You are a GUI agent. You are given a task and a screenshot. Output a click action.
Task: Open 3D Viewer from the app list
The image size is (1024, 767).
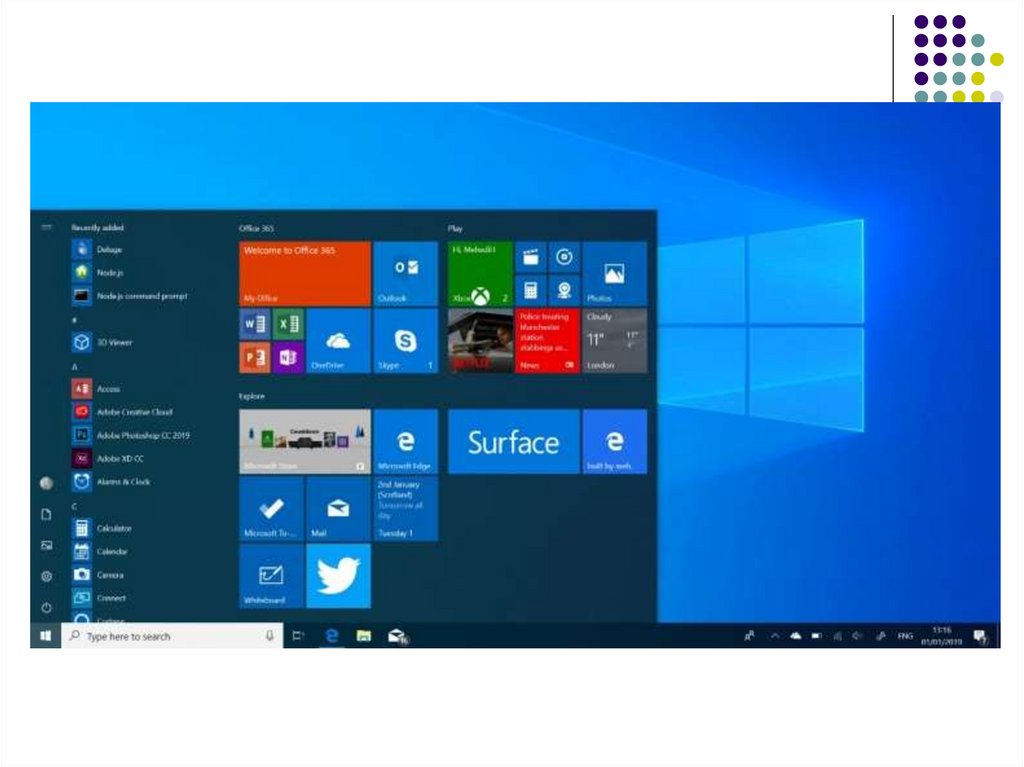click(103, 342)
